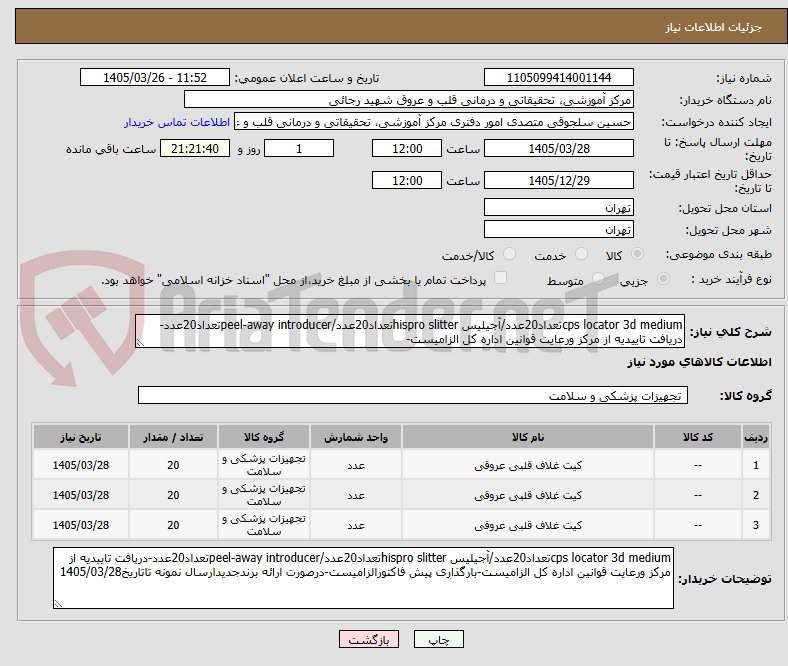Select the متوسط purchase type radio
This screenshot has width=788, height=666.
pyautogui.click(x=598, y=278)
